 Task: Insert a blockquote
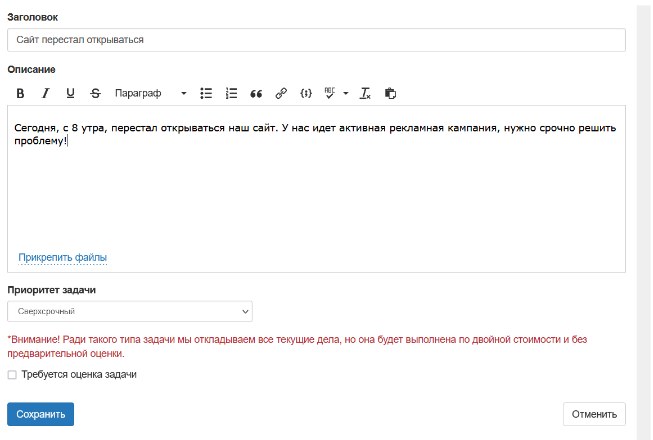(x=256, y=93)
